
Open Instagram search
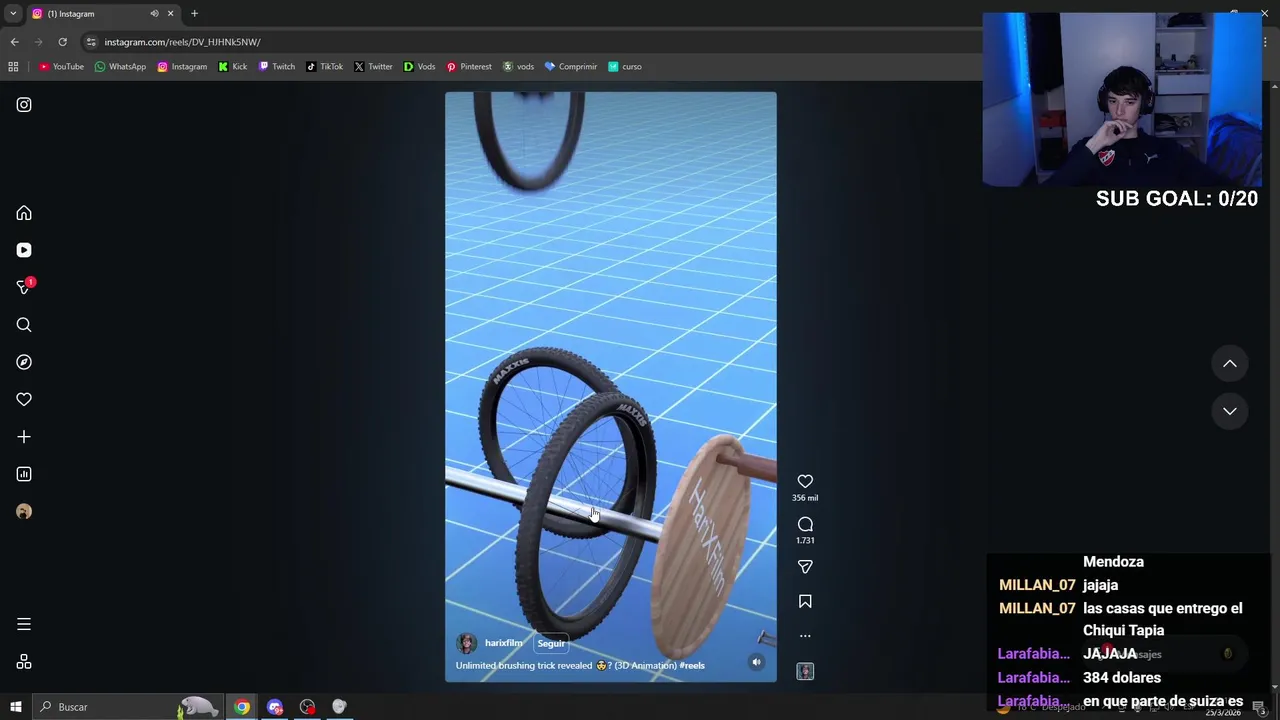24,325
